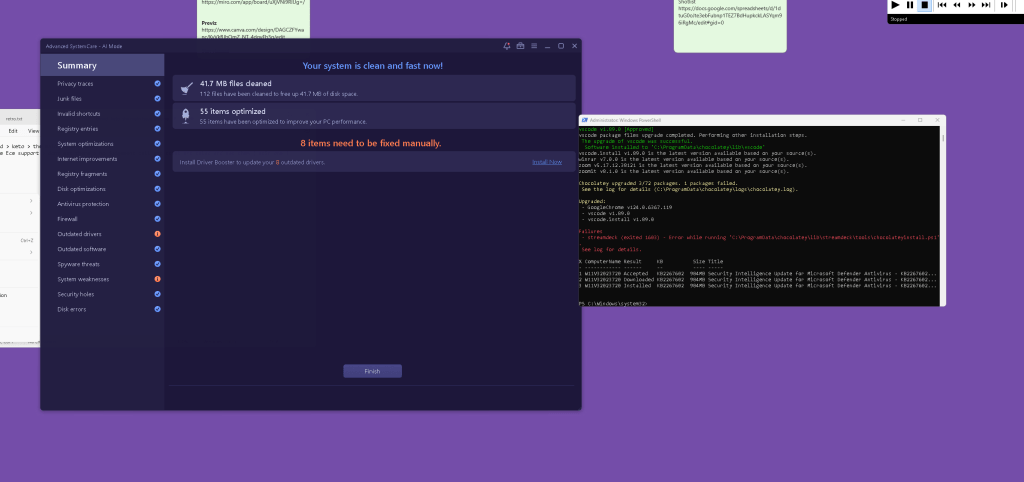Click the Invalid shortcuts checkmark
This screenshot has height=482, width=1024.
[157, 114]
